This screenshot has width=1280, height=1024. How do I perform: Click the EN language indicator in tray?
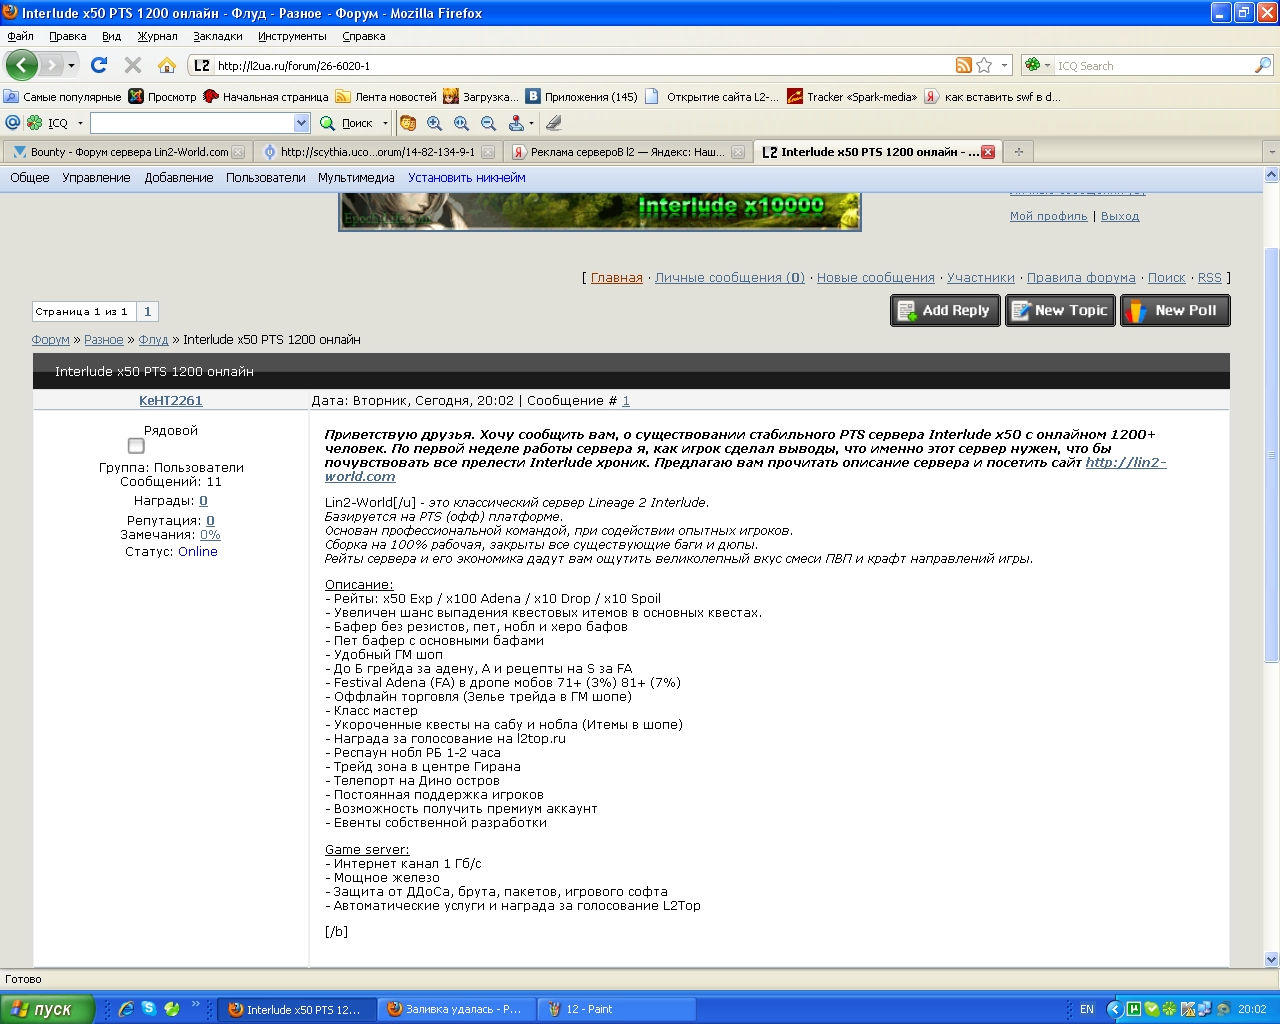tap(1087, 1009)
